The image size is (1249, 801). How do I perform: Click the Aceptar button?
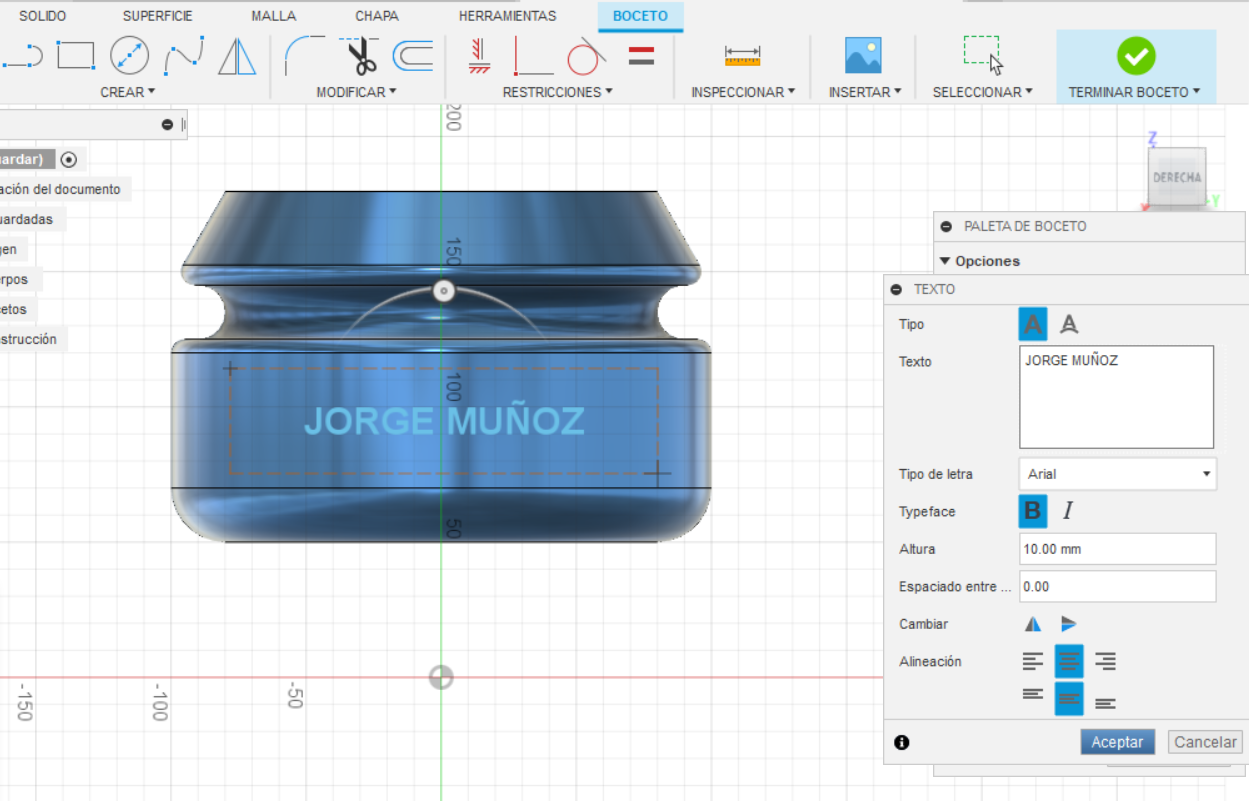click(x=1117, y=742)
